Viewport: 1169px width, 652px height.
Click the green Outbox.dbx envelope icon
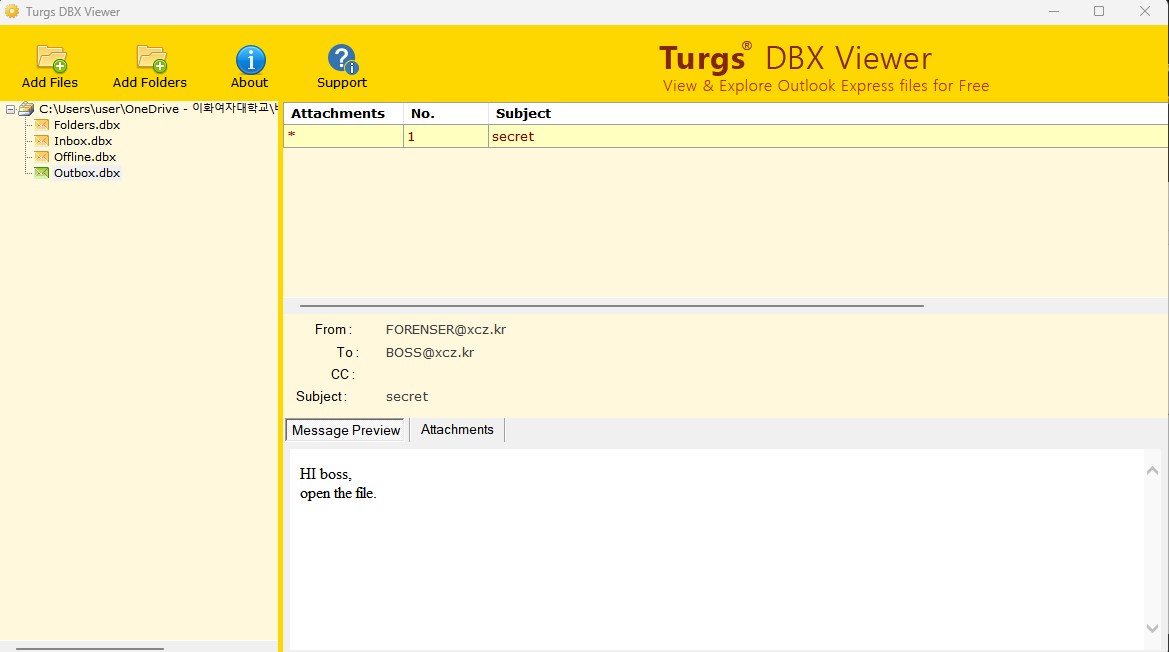(x=42, y=173)
